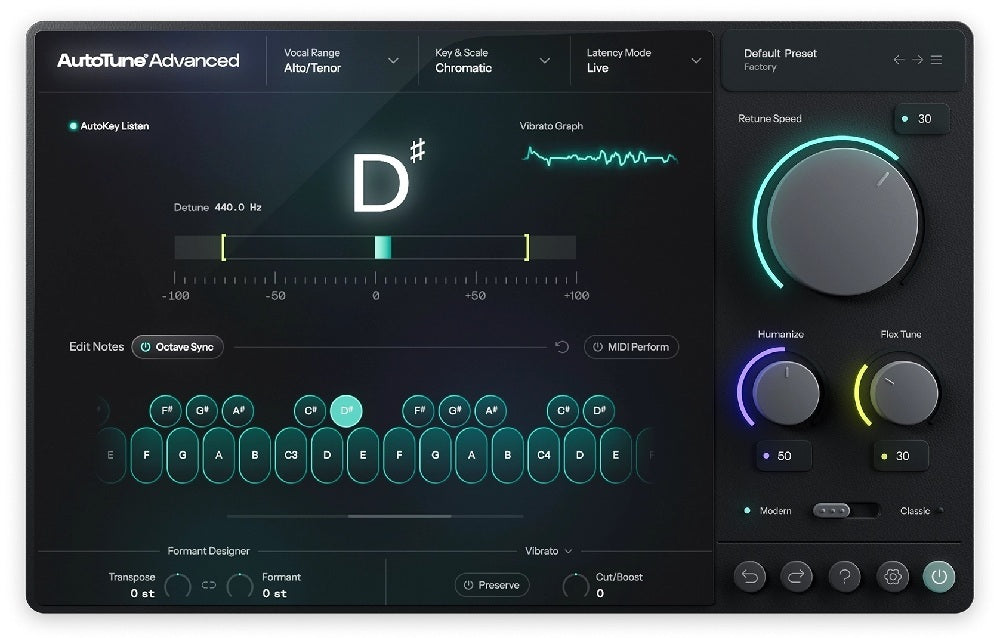This screenshot has width=994, height=638.
Task: Click the Formant Designer section label
Action: click(x=209, y=551)
